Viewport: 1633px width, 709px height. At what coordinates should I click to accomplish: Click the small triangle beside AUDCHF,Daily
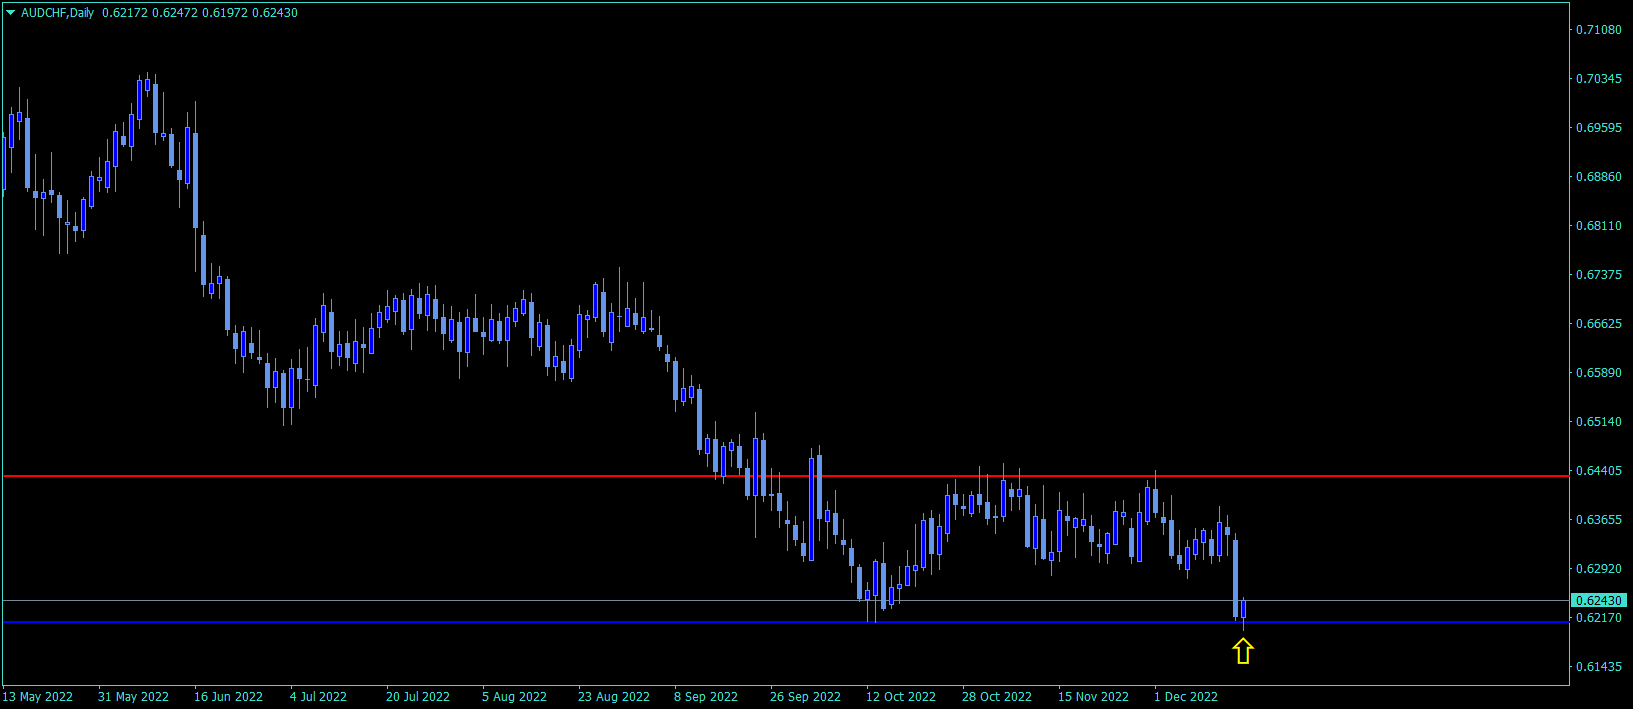point(11,13)
